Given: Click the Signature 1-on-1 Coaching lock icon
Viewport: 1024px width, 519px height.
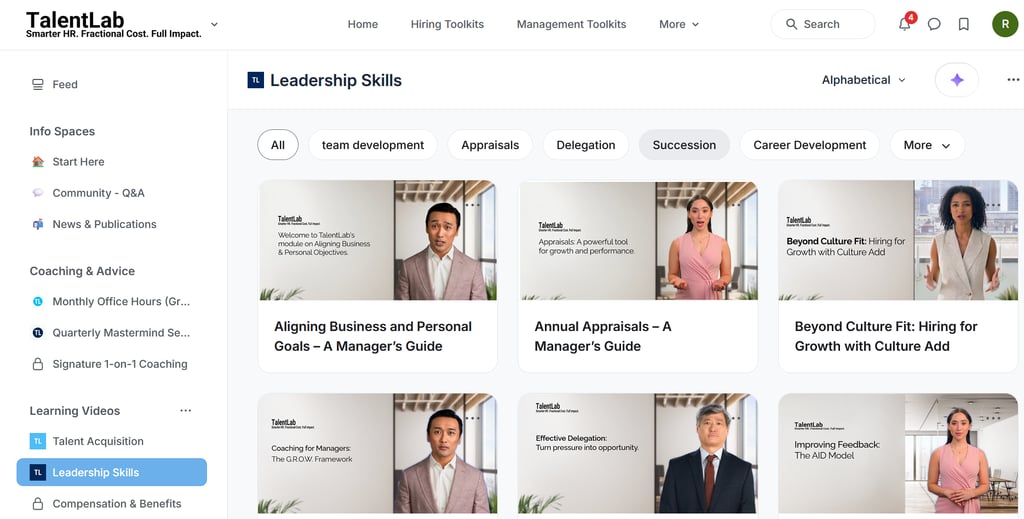Looking at the screenshot, I should (38, 364).
